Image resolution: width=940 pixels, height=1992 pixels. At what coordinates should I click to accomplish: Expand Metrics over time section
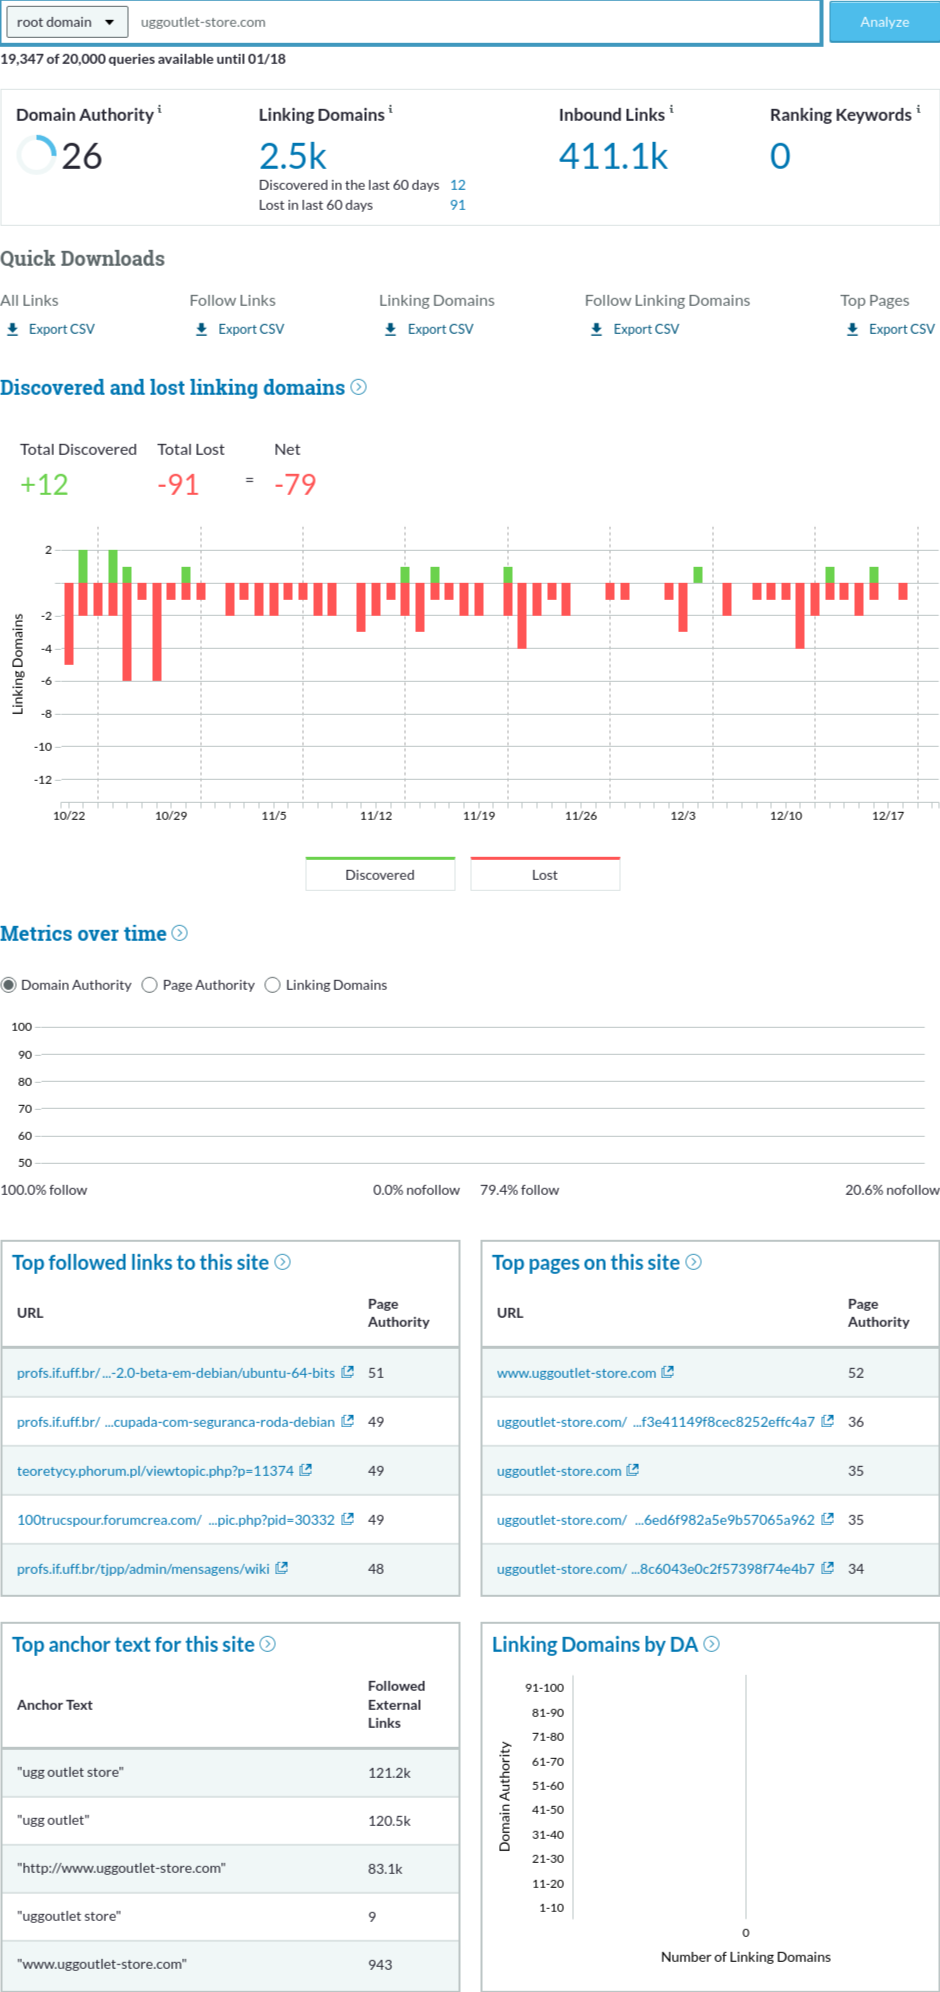180,933
